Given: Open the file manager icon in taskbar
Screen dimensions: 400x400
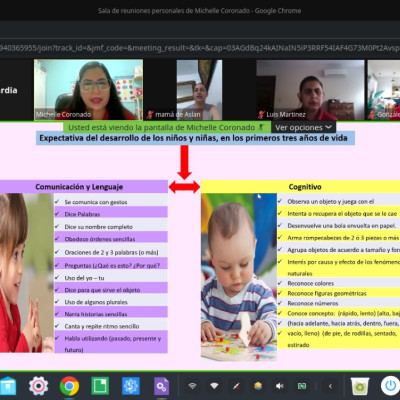Looking at the screenshot, I should pos(8,386).
